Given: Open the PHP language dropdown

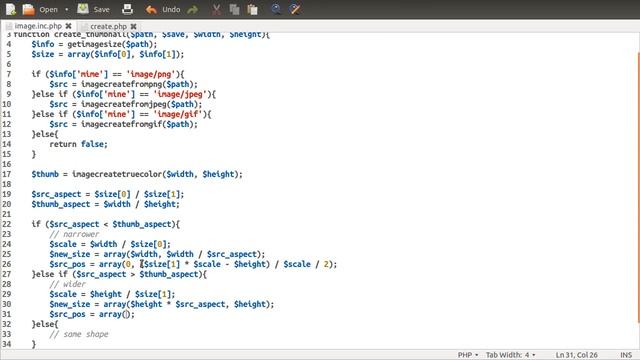Looking at the screenshot, I should pos(468,355).
